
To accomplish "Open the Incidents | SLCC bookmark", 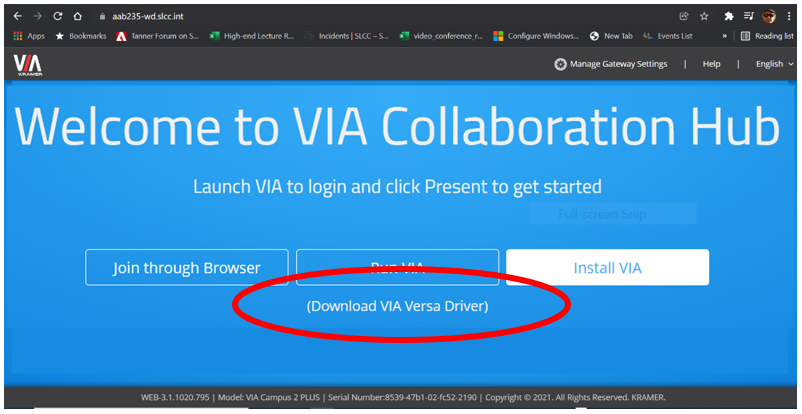I will coord(346,36).
